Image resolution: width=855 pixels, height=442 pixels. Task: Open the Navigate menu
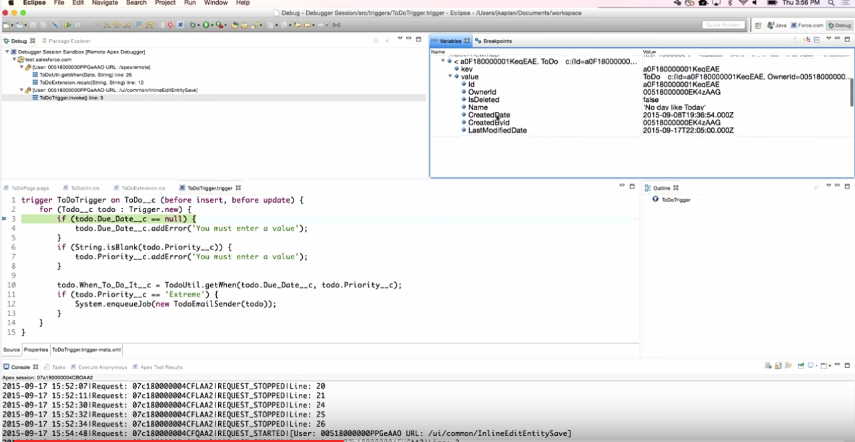(105, 4)
